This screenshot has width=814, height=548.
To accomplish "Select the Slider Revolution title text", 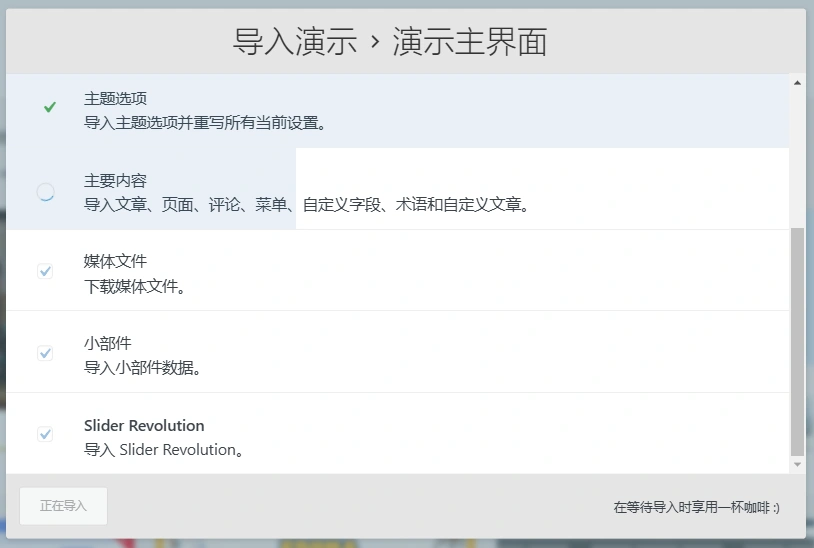I will coord(144,426).
